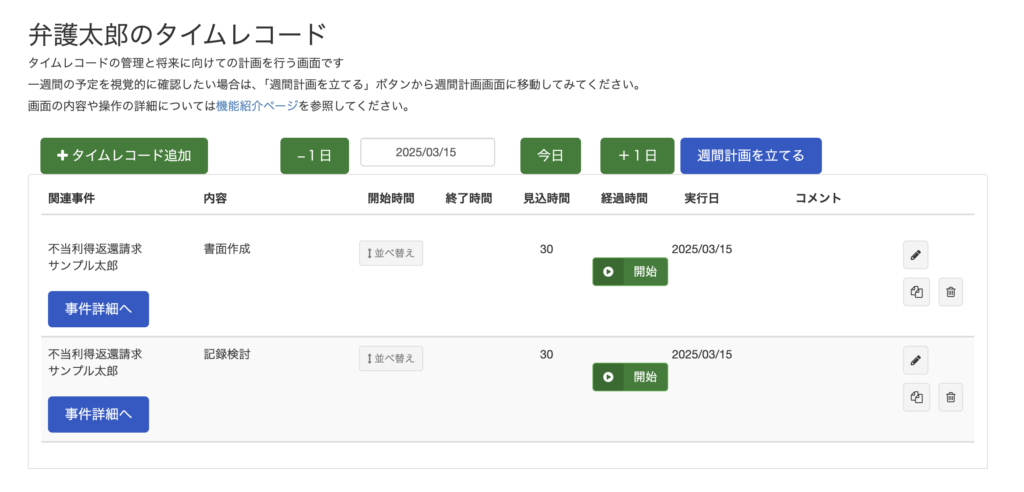
Task: Copy the 記録検討 time record
Action: tap(915, 397)
